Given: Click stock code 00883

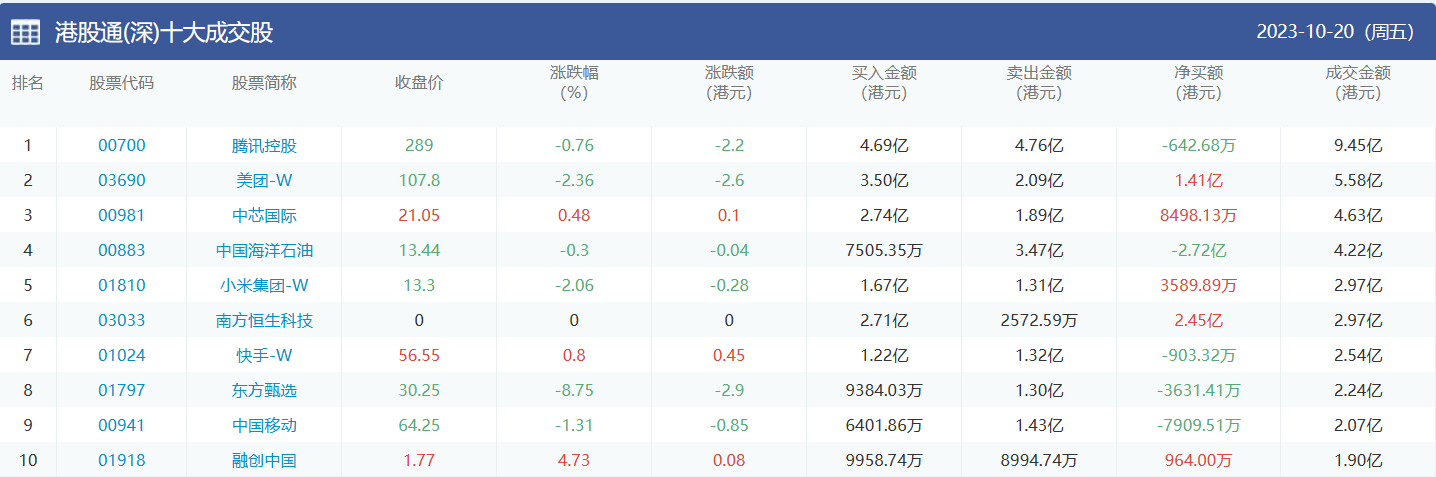Looking at the screenshot, I should (121, 250).
